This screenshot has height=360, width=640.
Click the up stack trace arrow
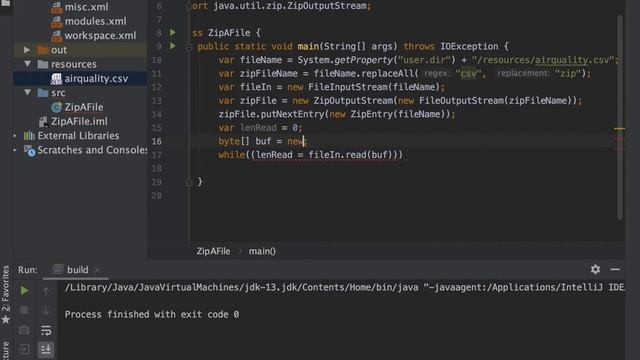(46, 291)
